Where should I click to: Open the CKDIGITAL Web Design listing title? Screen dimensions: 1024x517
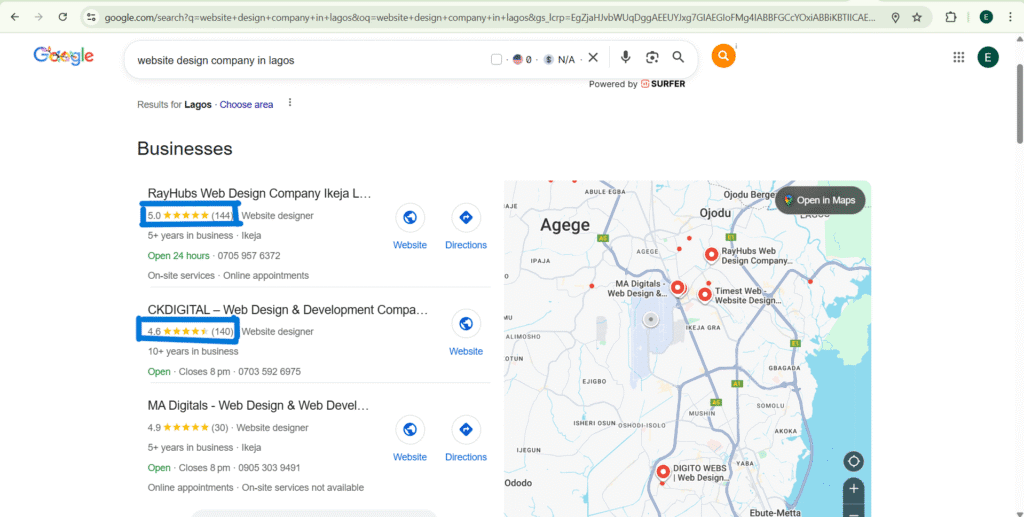pos(288,309)
